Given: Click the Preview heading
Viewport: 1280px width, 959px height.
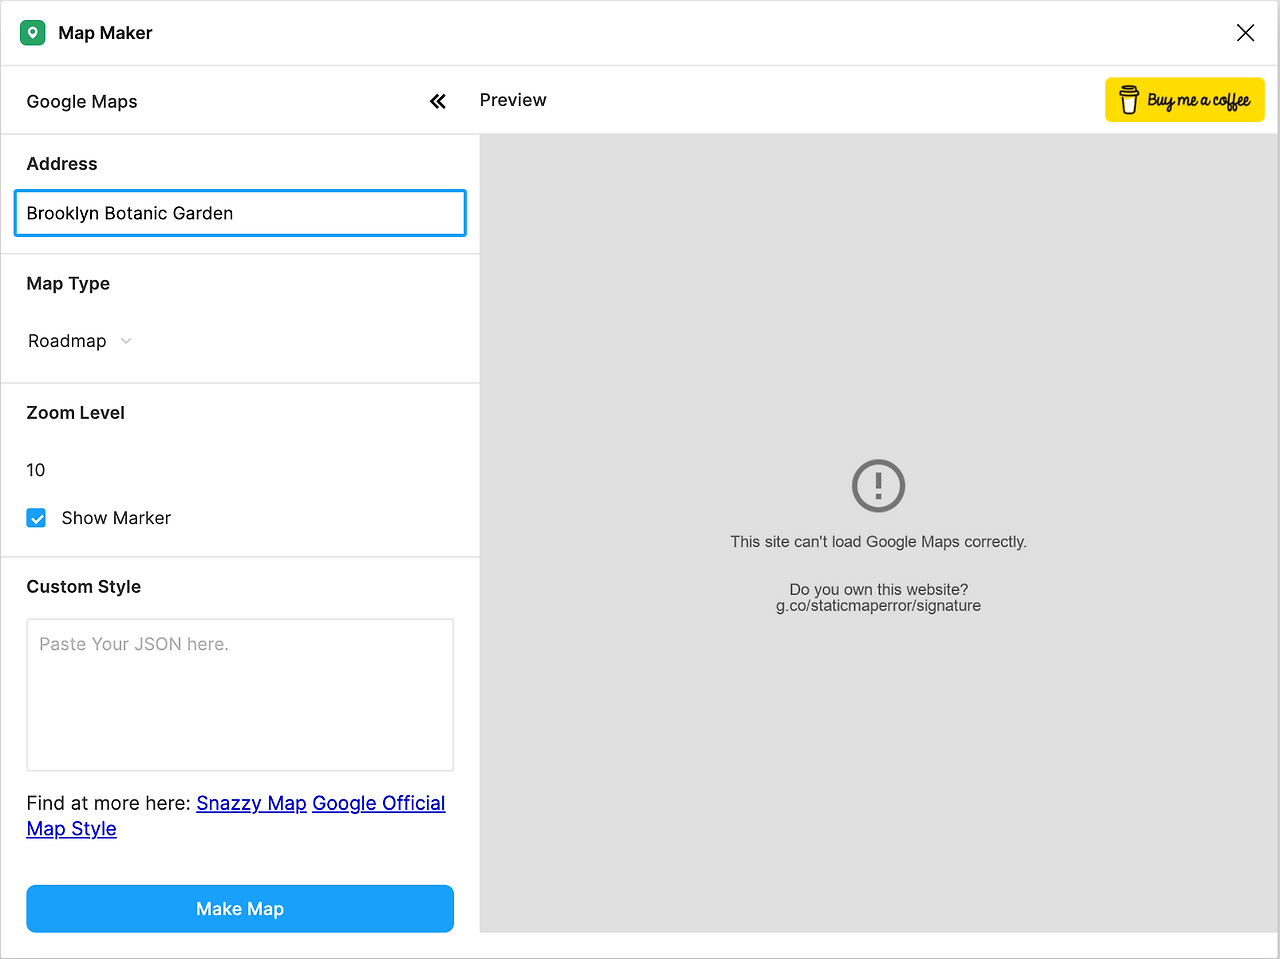Looking at the screenshot, I should click(513, 100).
